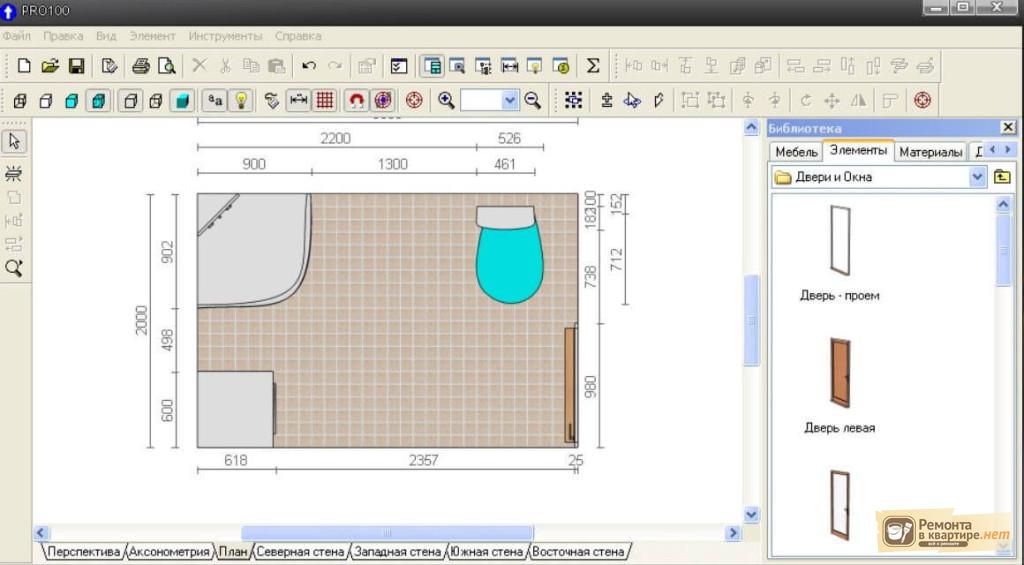Switch to the Аксонометрия view tab
This screenshot has width=1024, height=565.
coord(169,552)
